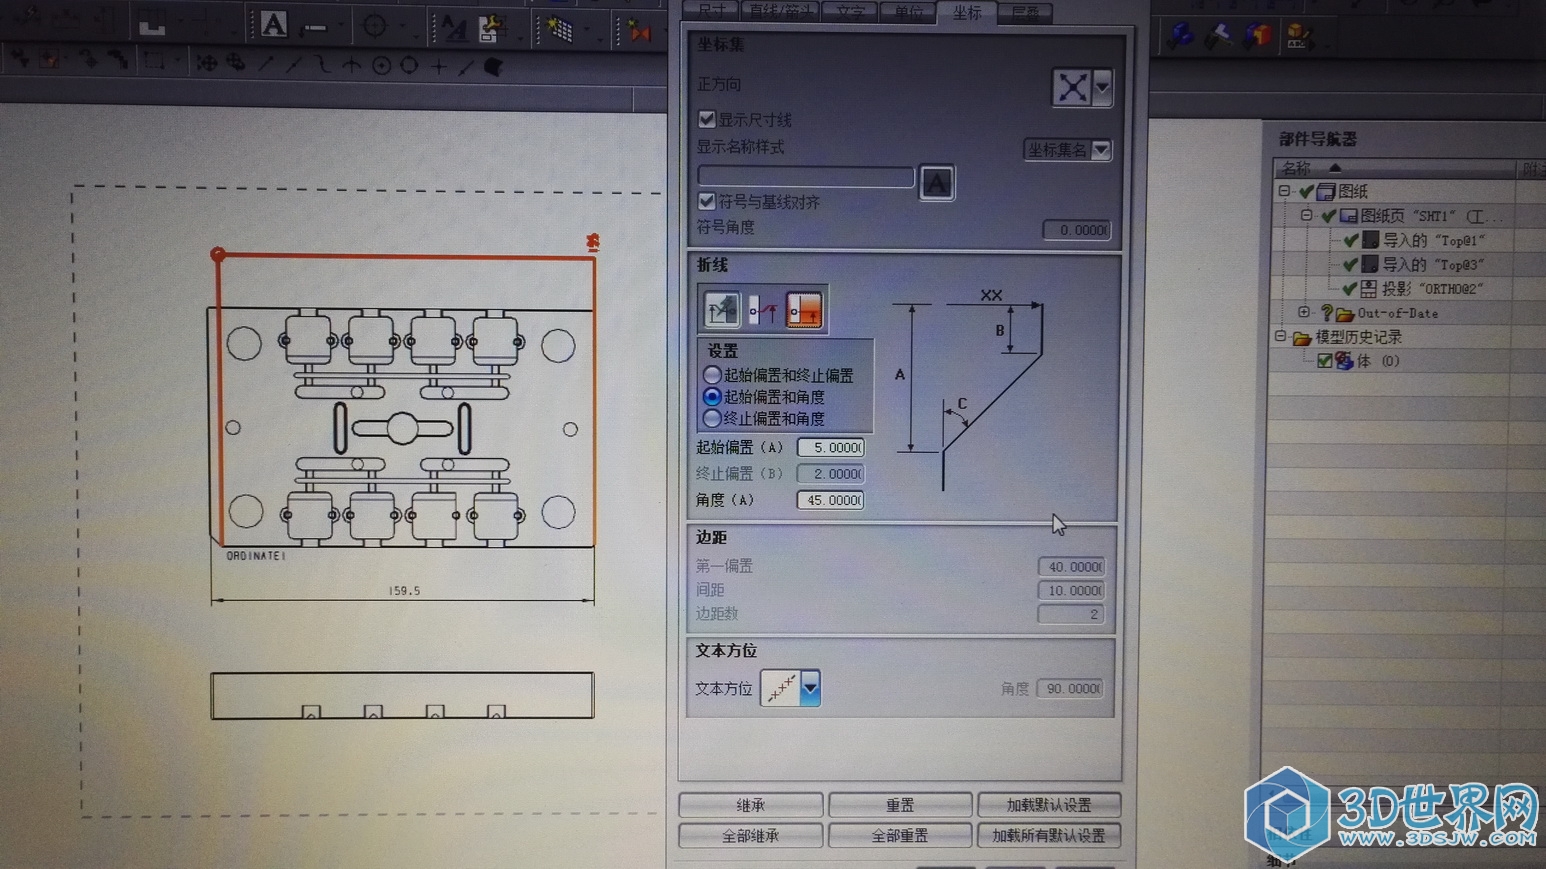Select the Note text 'A' tool in toolbar
This screenshot has width=1546, height=869.
(x=273, y=24)
